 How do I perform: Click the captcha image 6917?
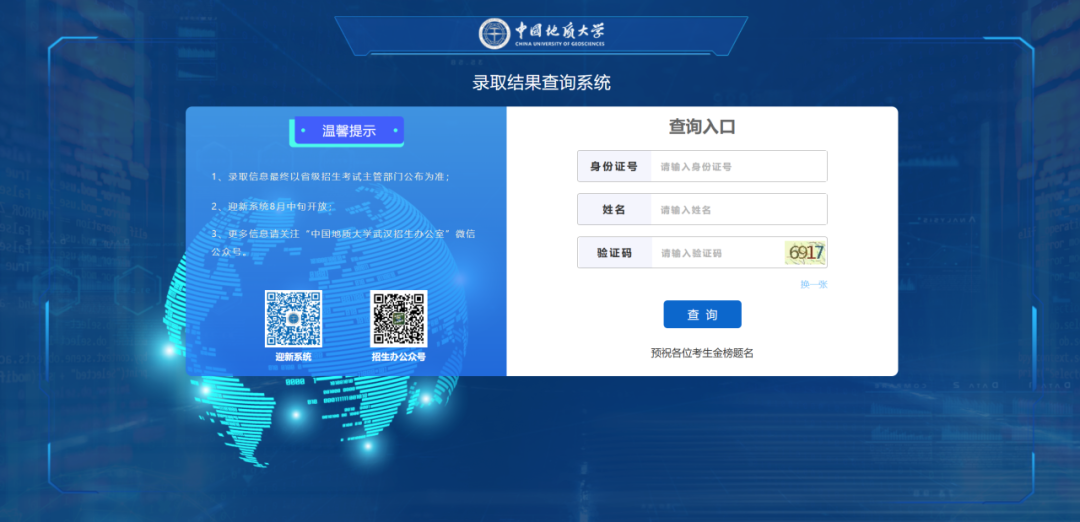(805, 253)
